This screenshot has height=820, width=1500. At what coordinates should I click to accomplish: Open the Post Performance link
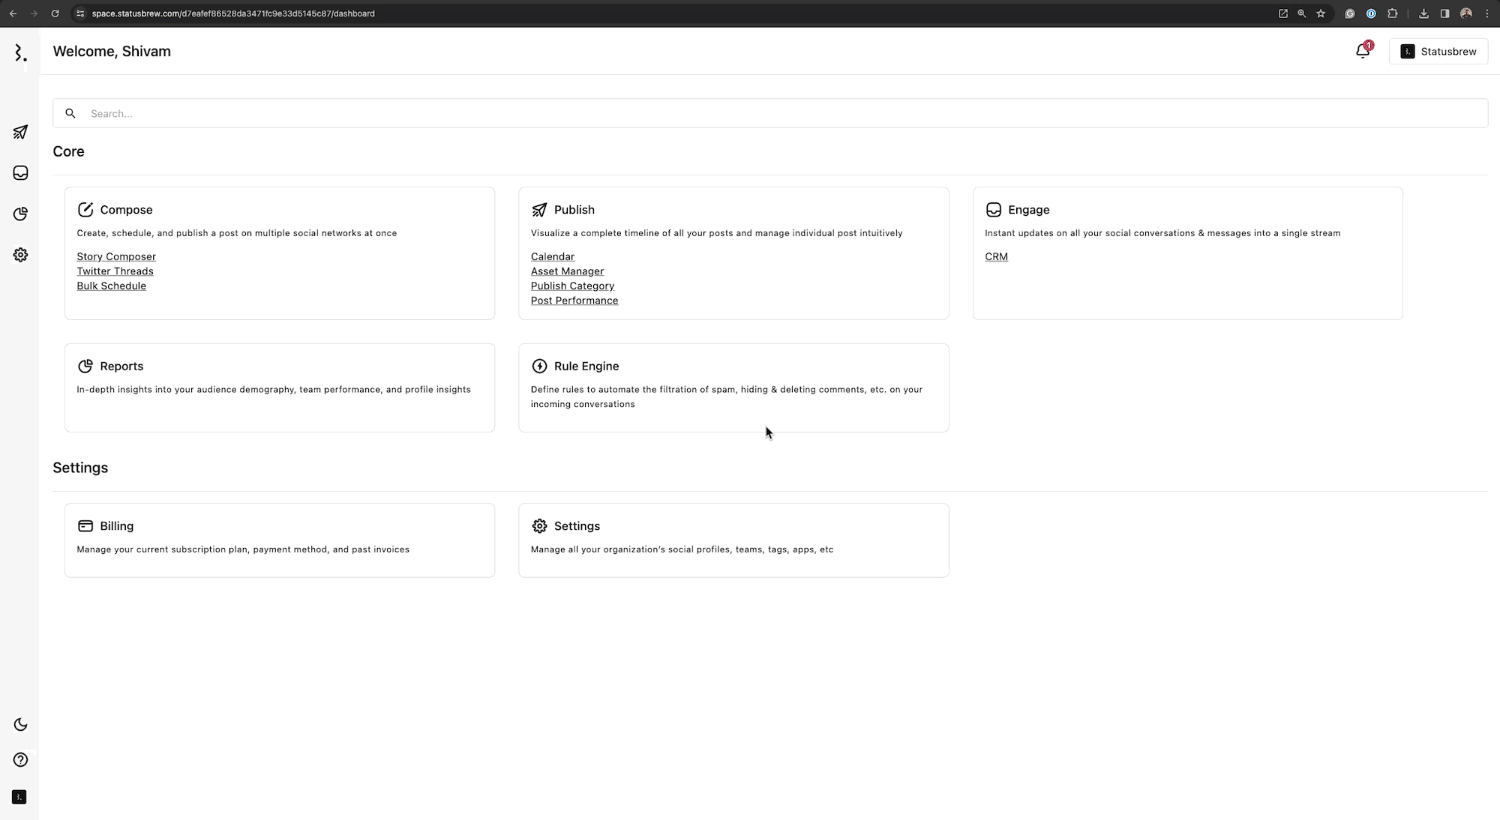pyautogui.click(x=574, y=301)
